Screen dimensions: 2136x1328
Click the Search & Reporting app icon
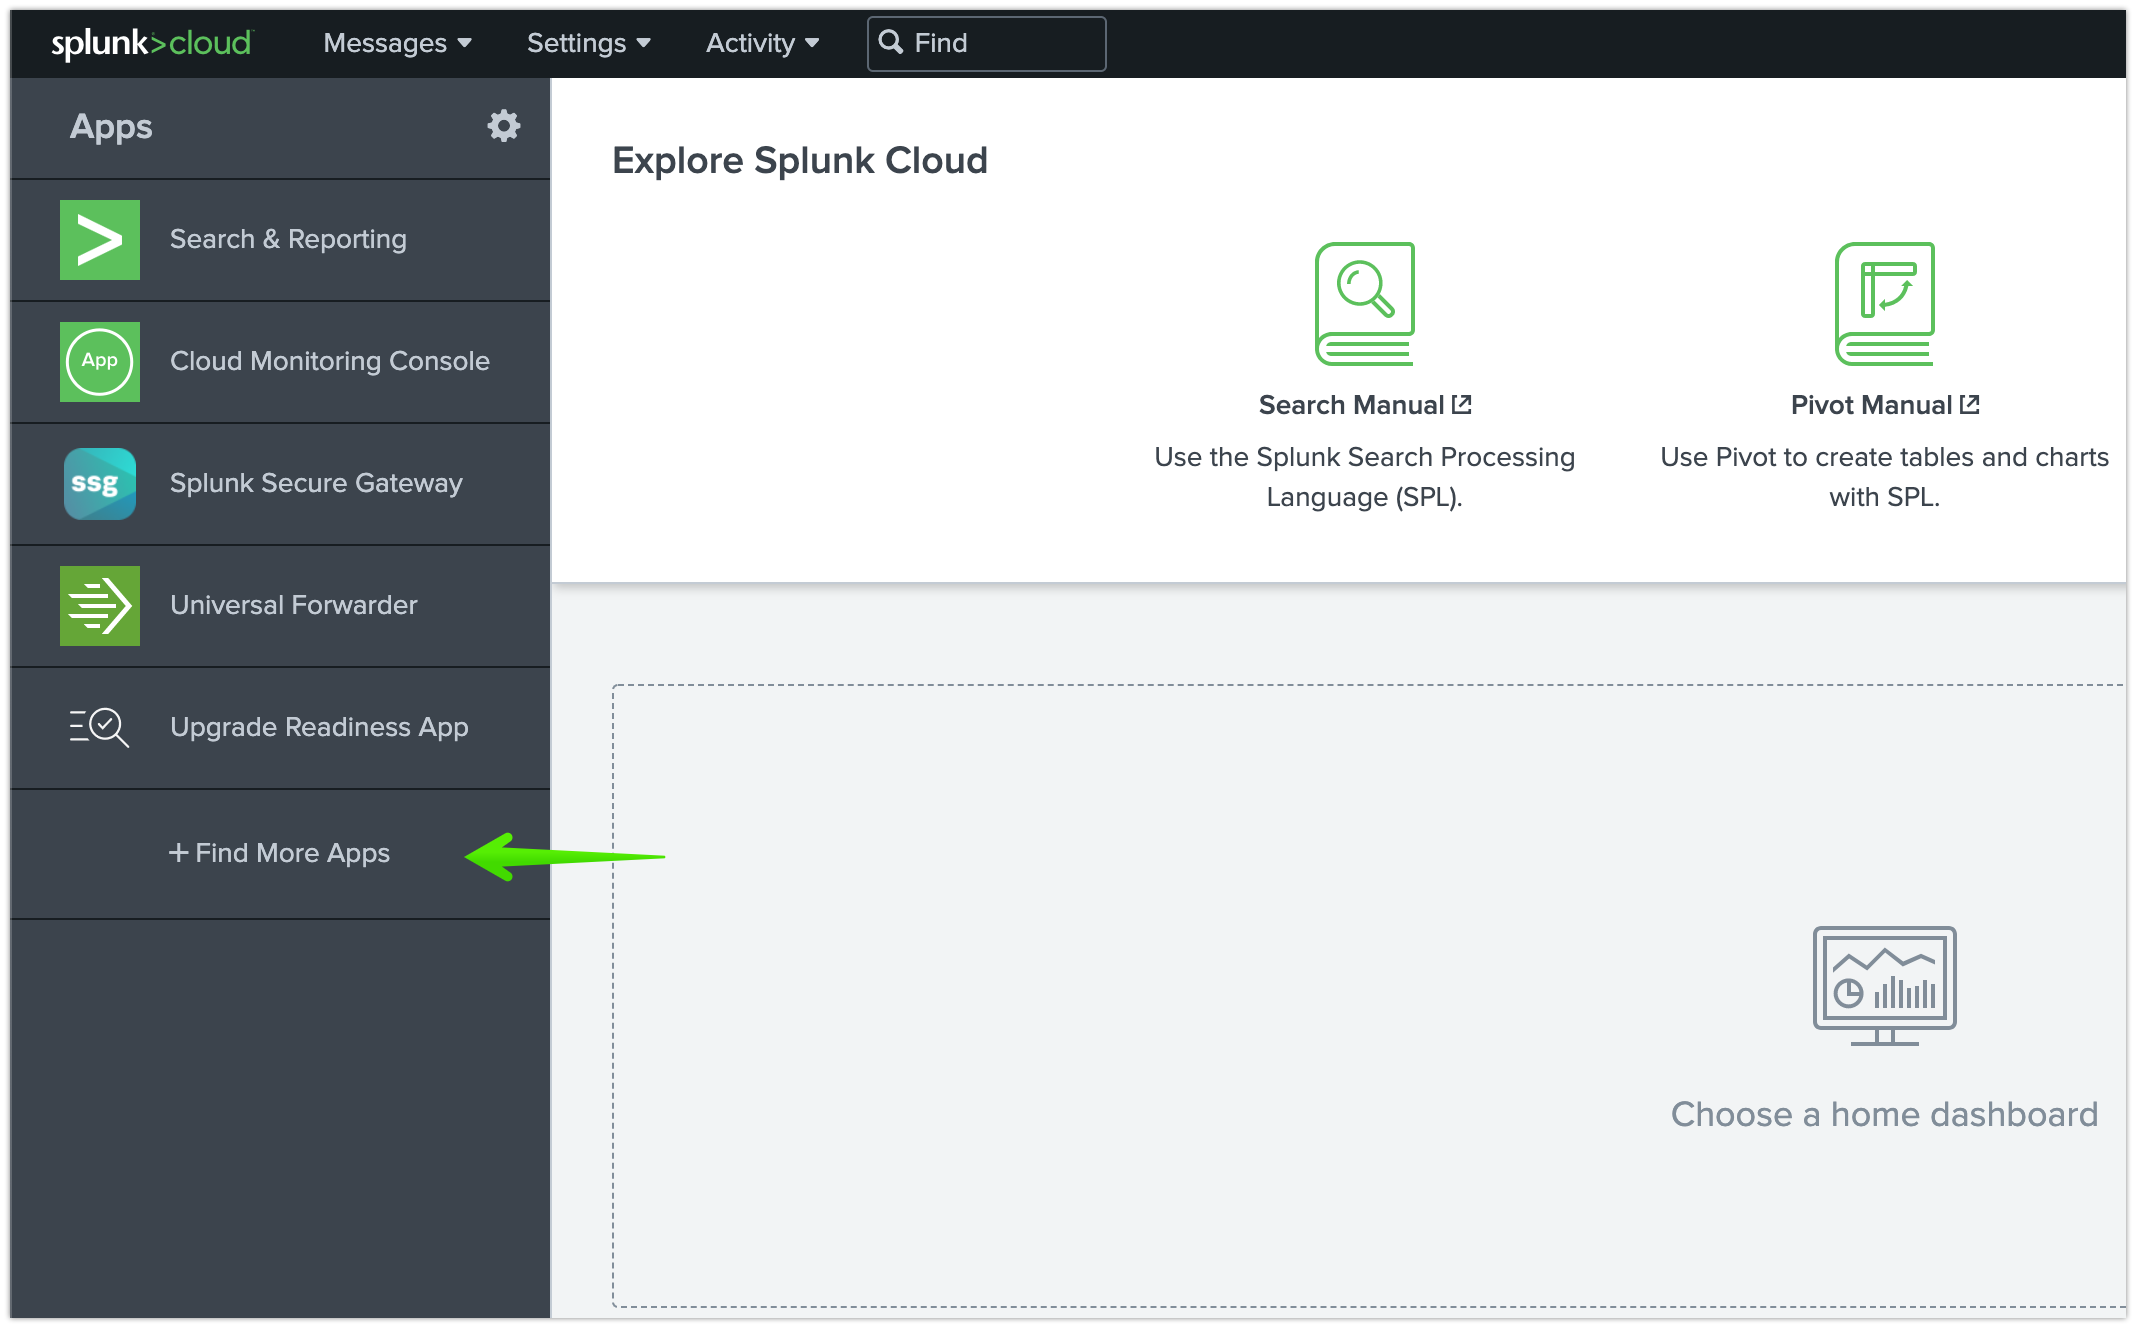[99, 239]
